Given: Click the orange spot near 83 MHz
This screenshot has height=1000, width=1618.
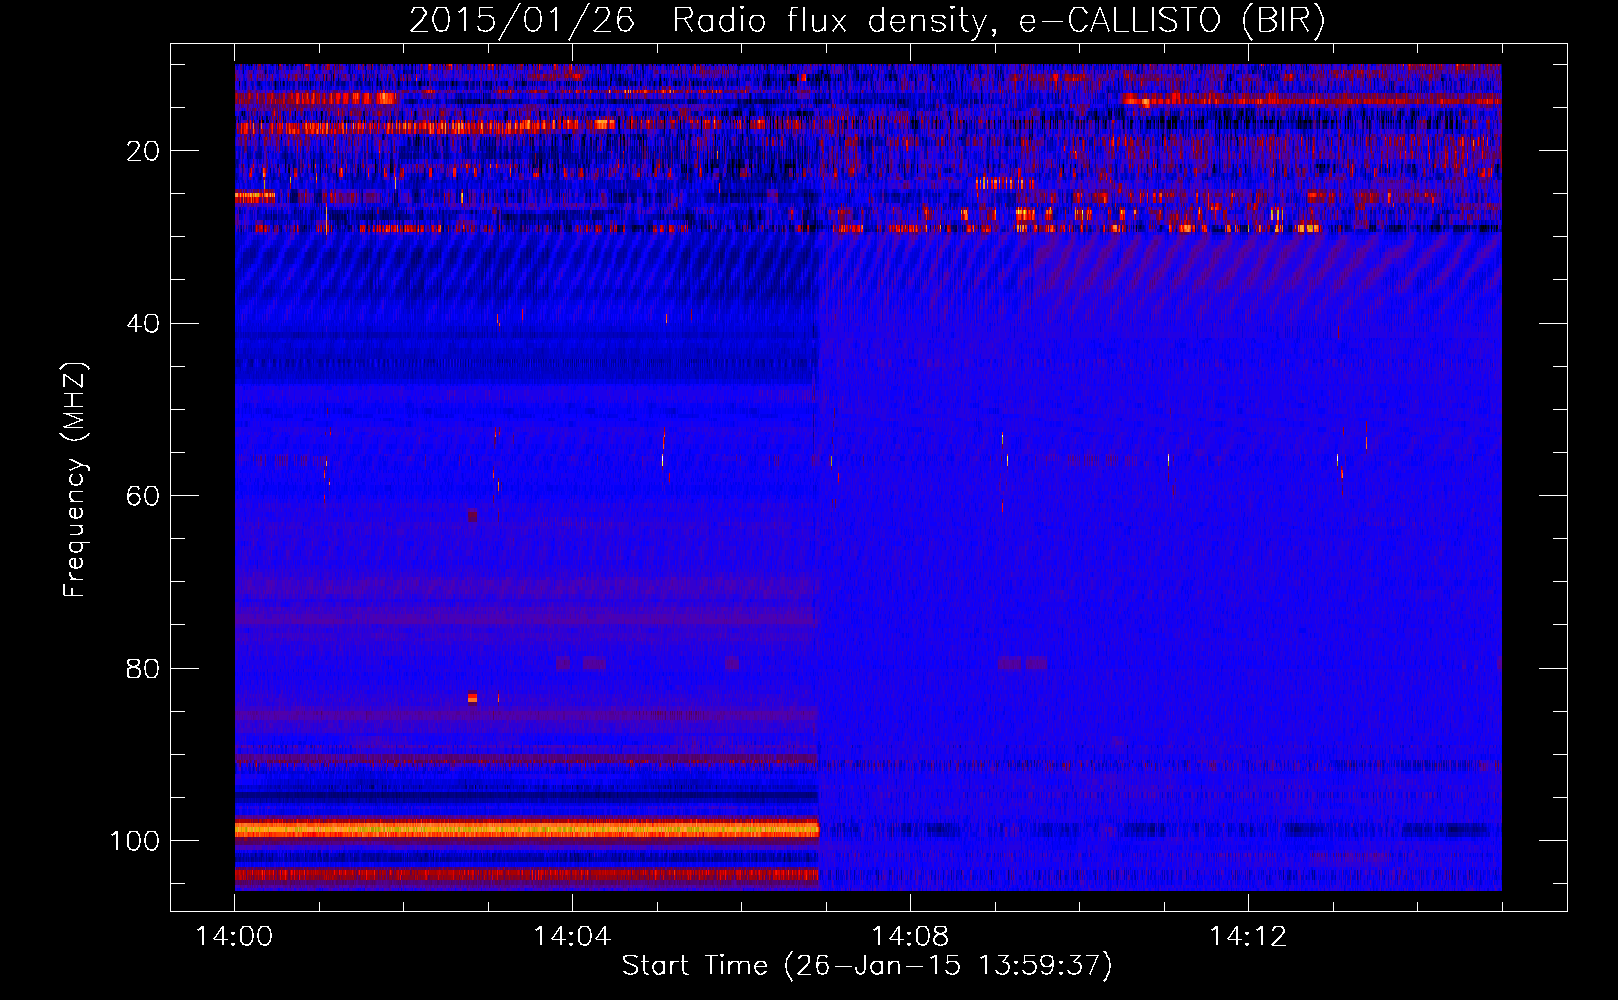Looking at the screenshot, I should click(473, 697).
